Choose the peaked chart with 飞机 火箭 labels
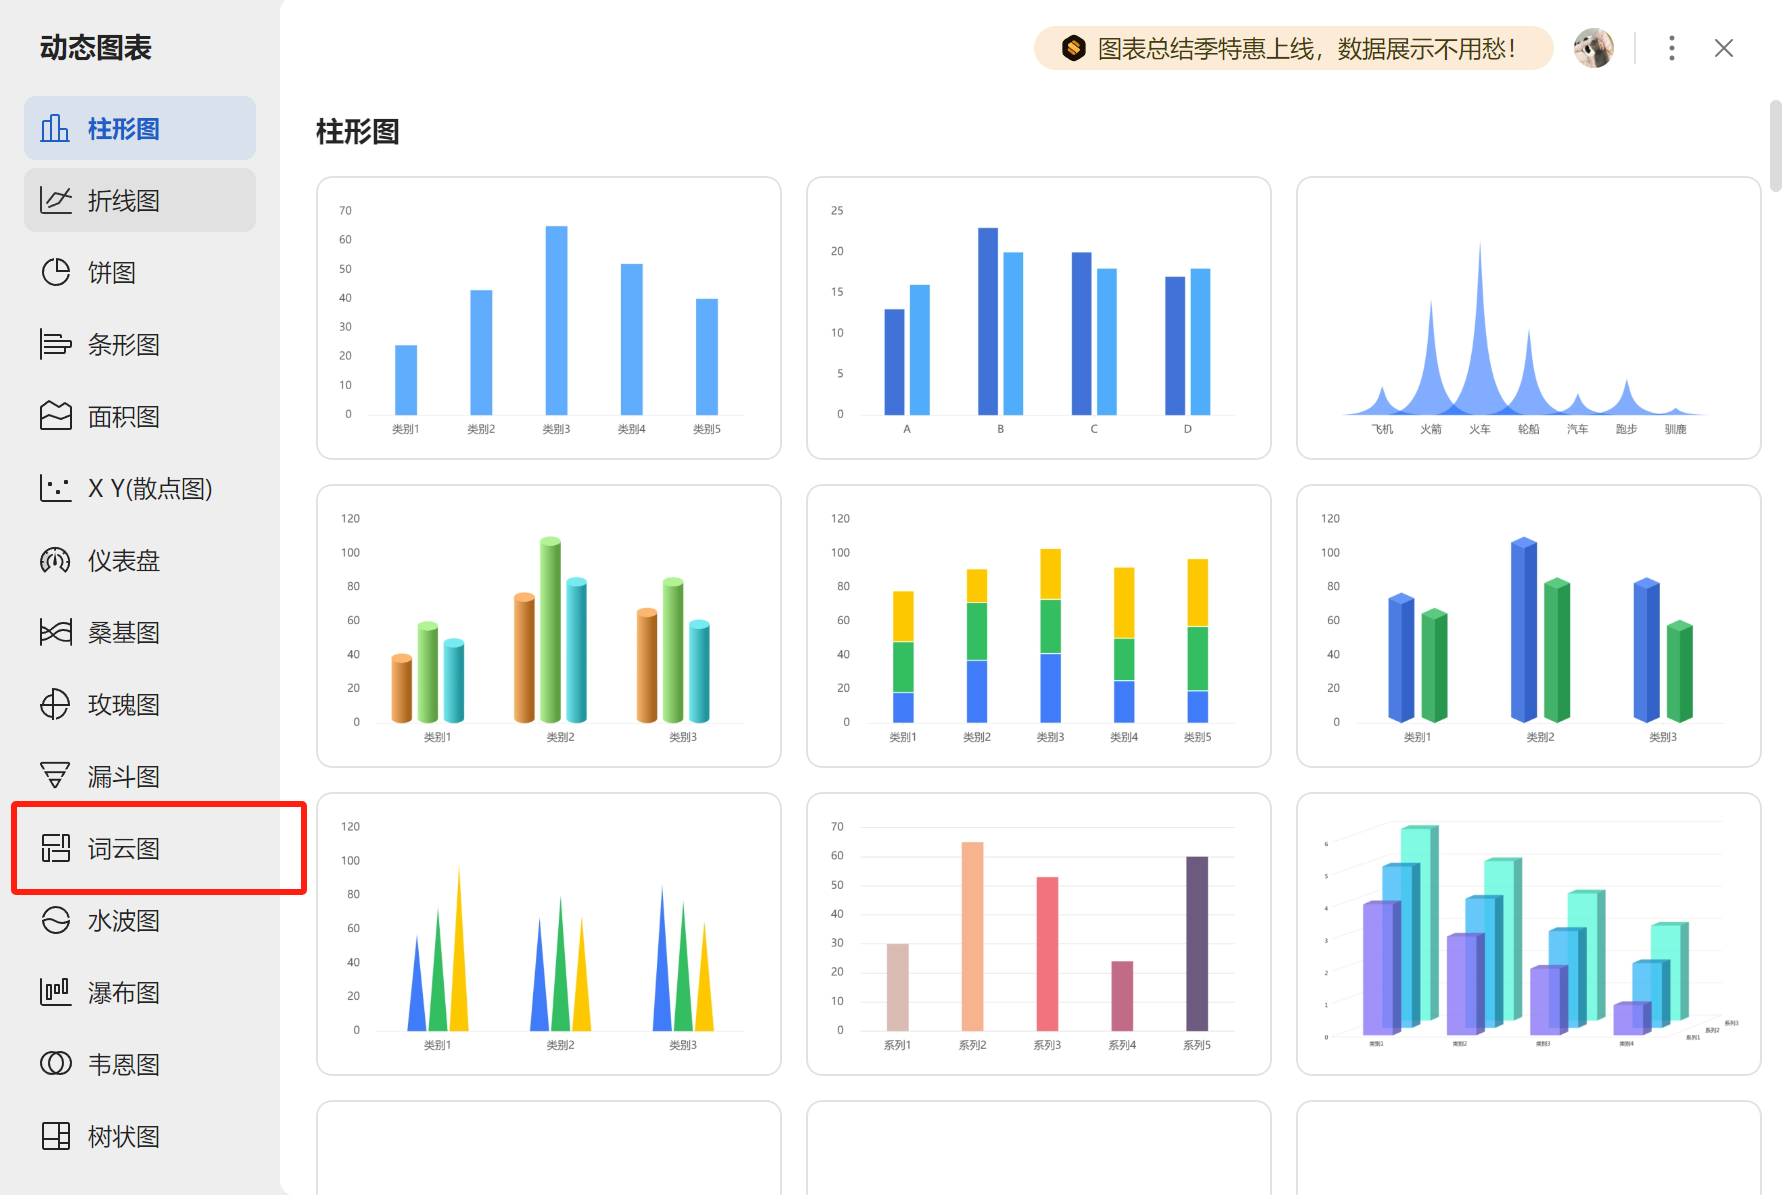 (1528, 318)
